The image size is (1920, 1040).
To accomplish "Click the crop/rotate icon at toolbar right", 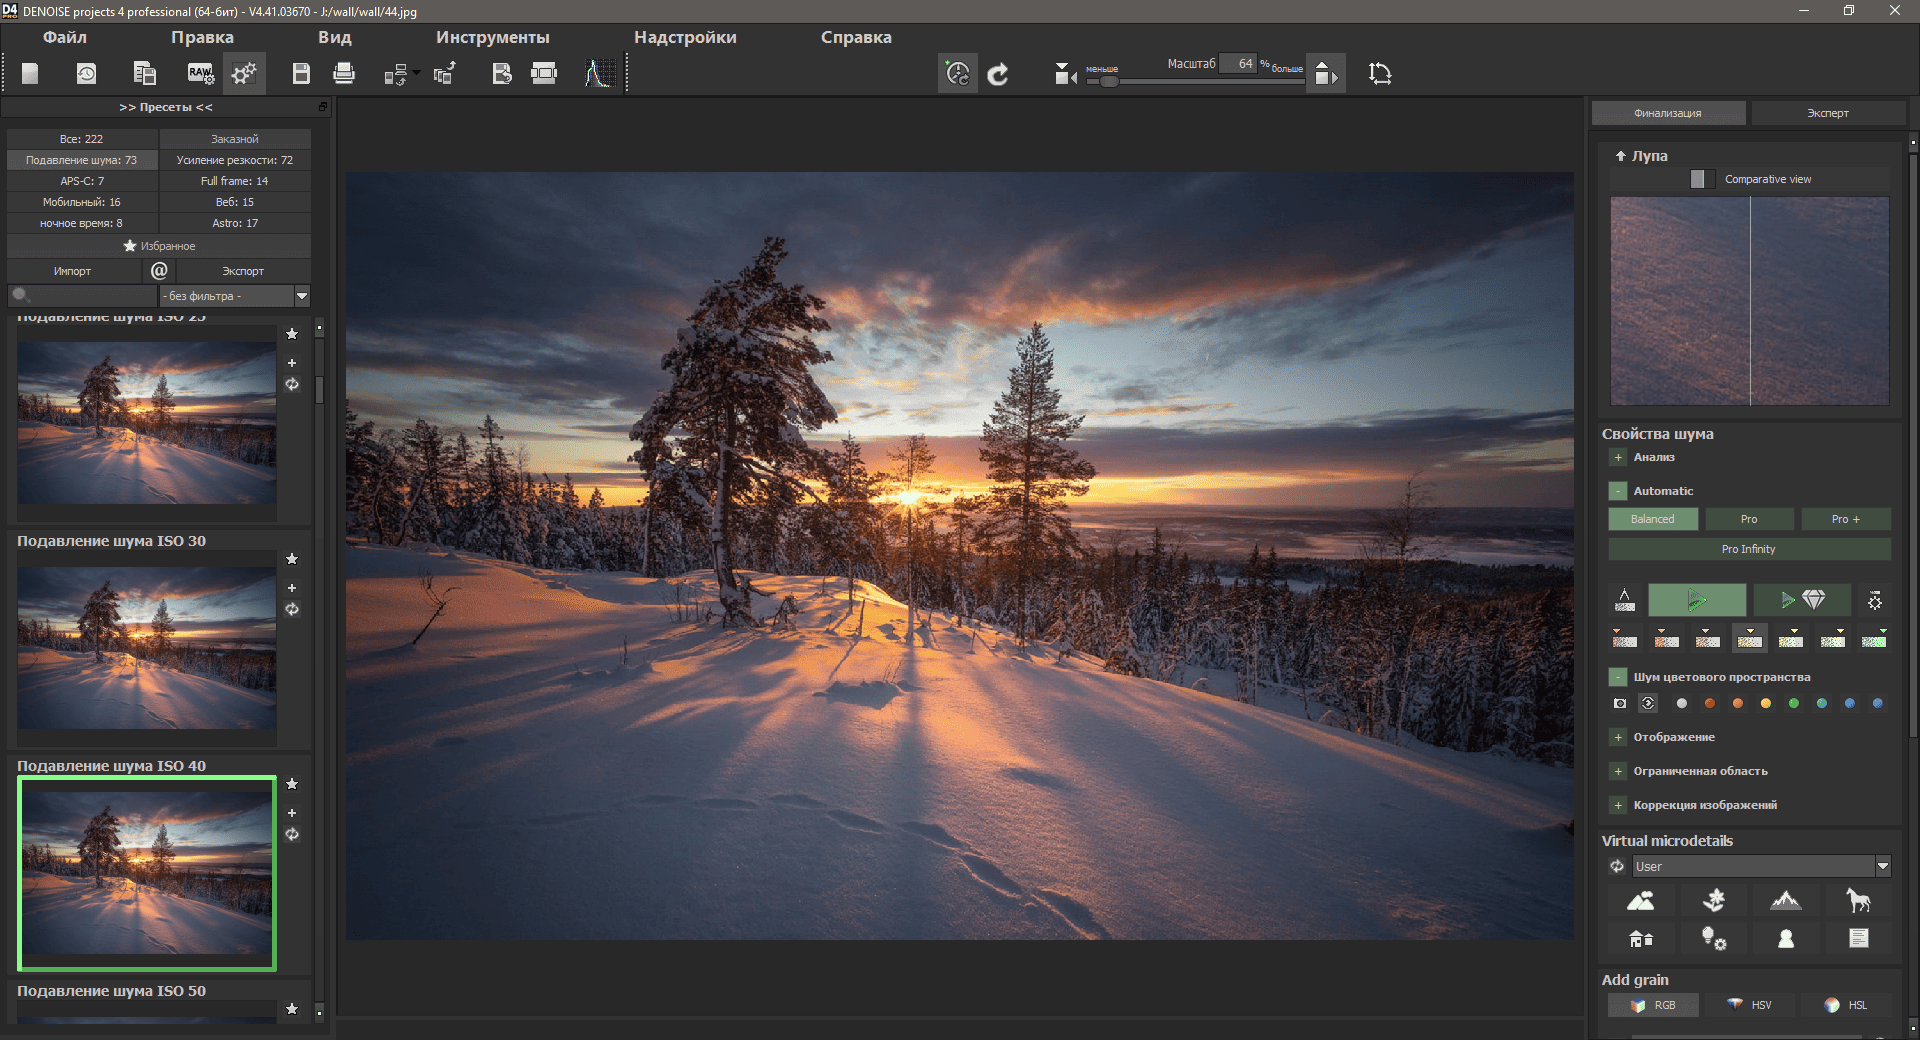I will point(1380,73).
